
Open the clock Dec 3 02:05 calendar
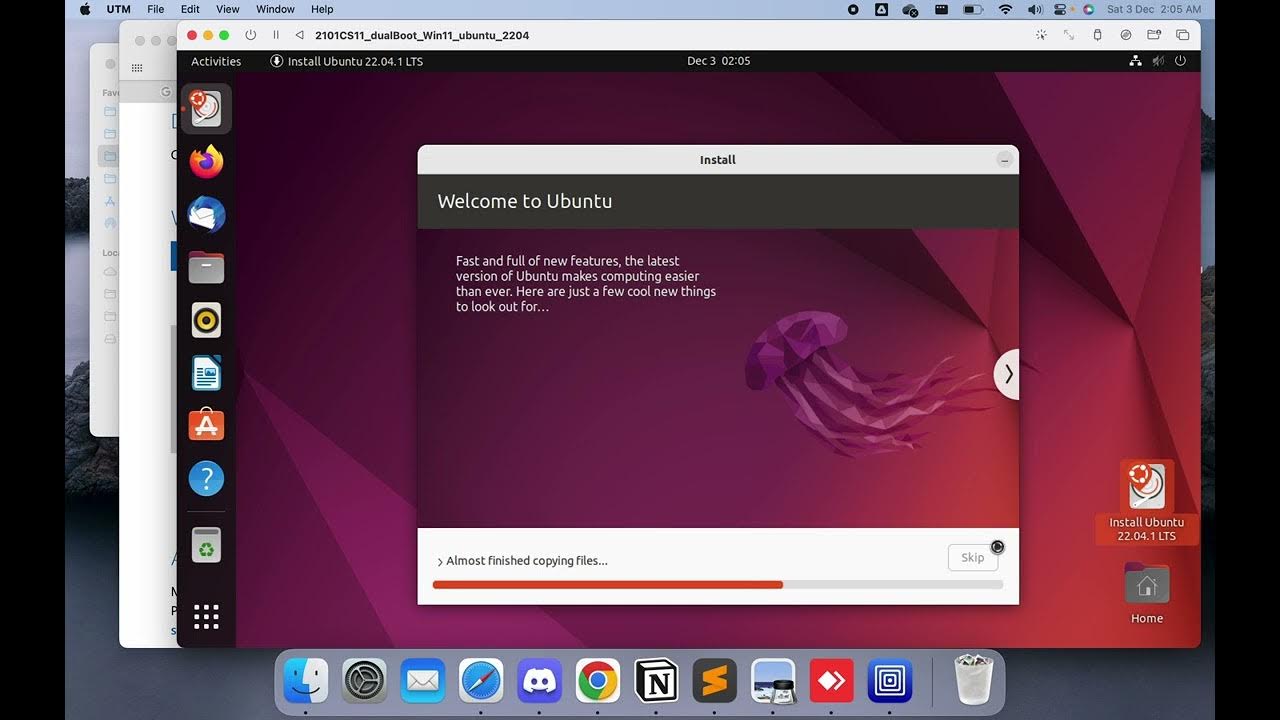pyautogui.click(x=718, y=61)
